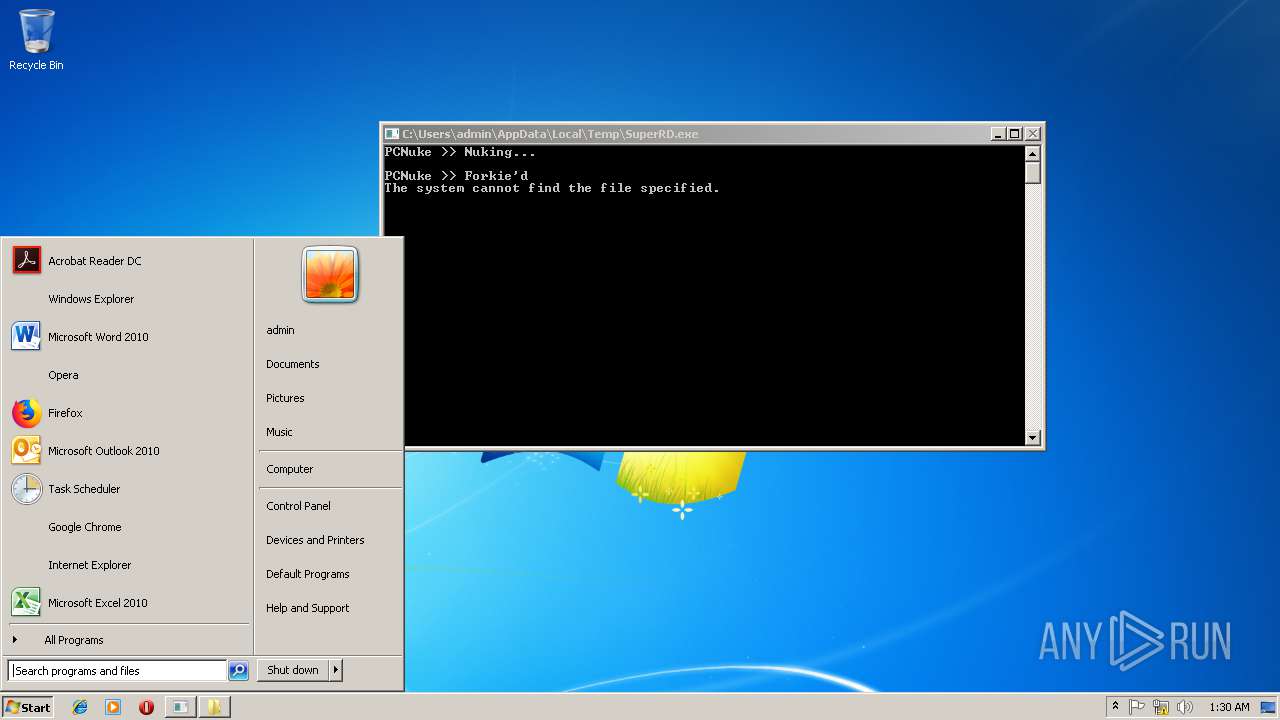Open Help and Support

pyautogui.click(x=330, y=608)
